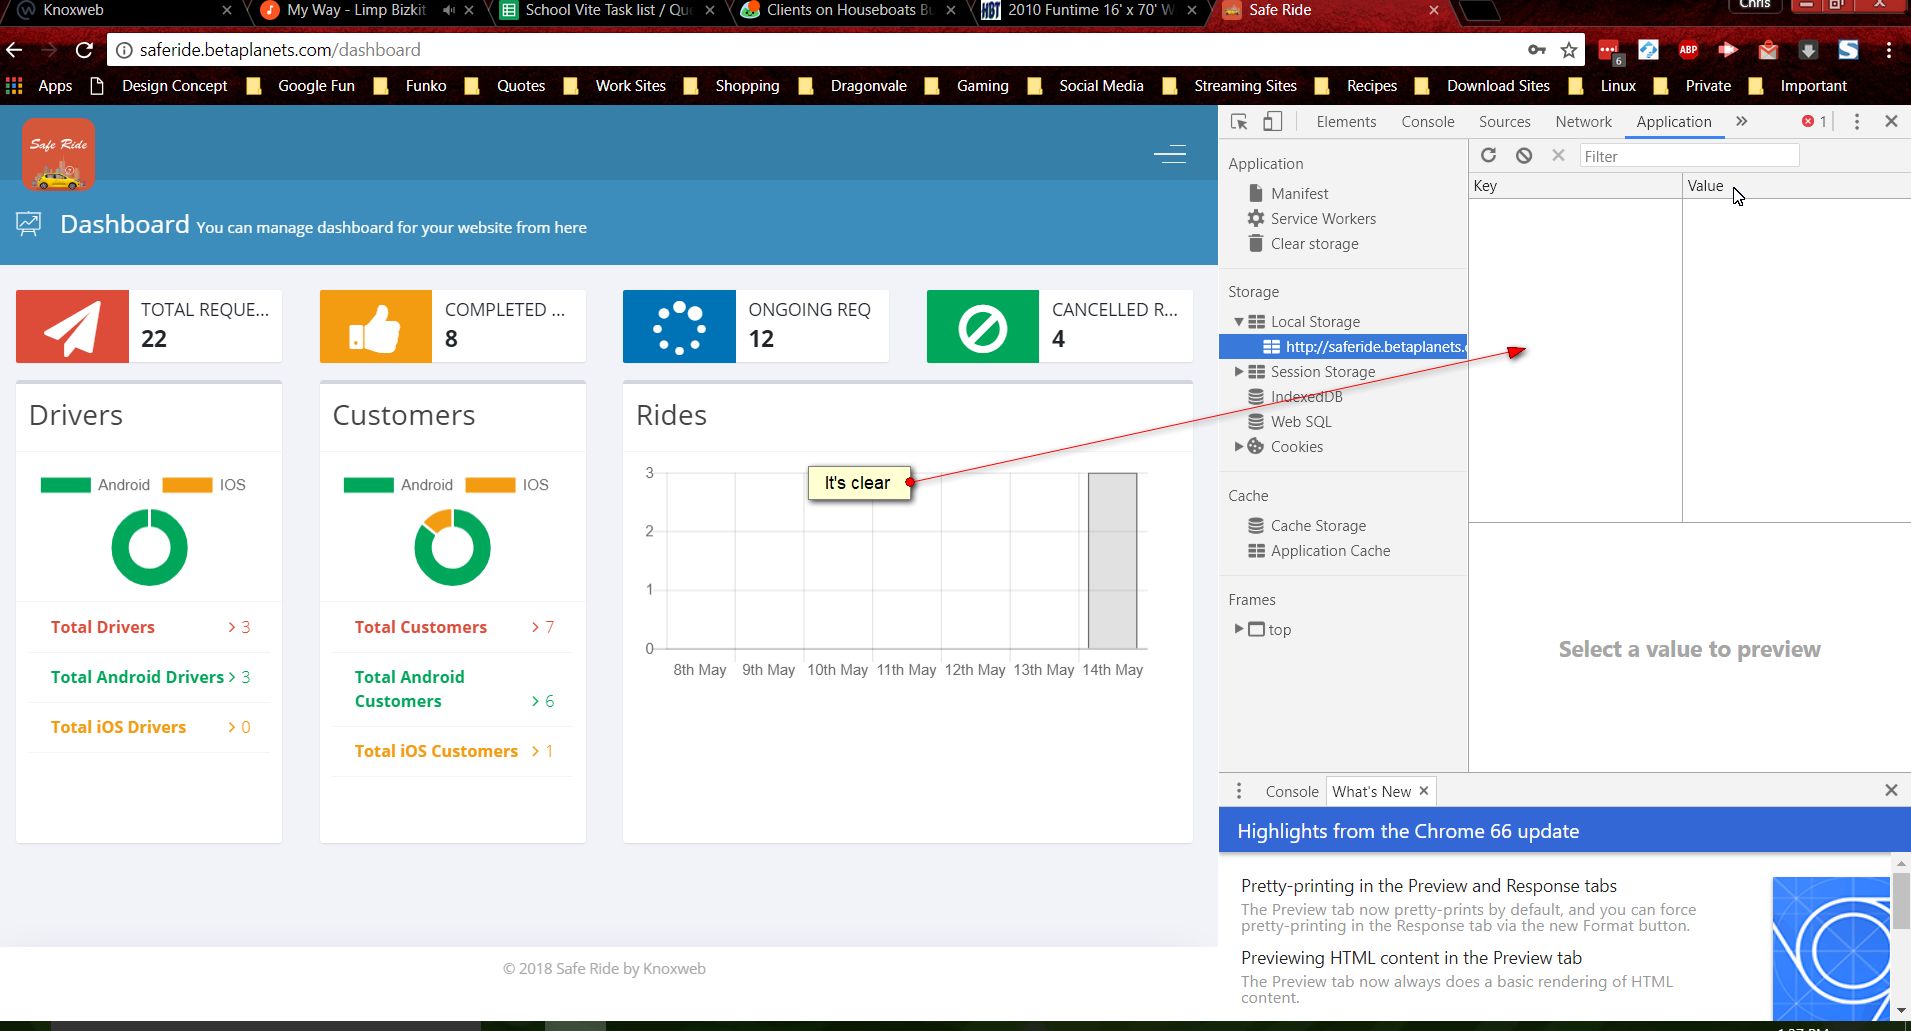Open the Total Android Drivers link

click(x=137, y=677)
